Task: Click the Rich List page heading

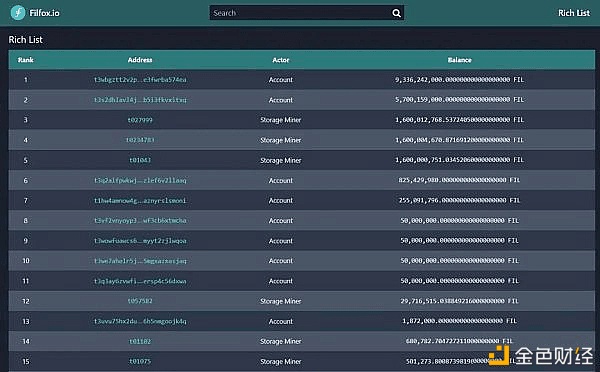Action: 26,39
